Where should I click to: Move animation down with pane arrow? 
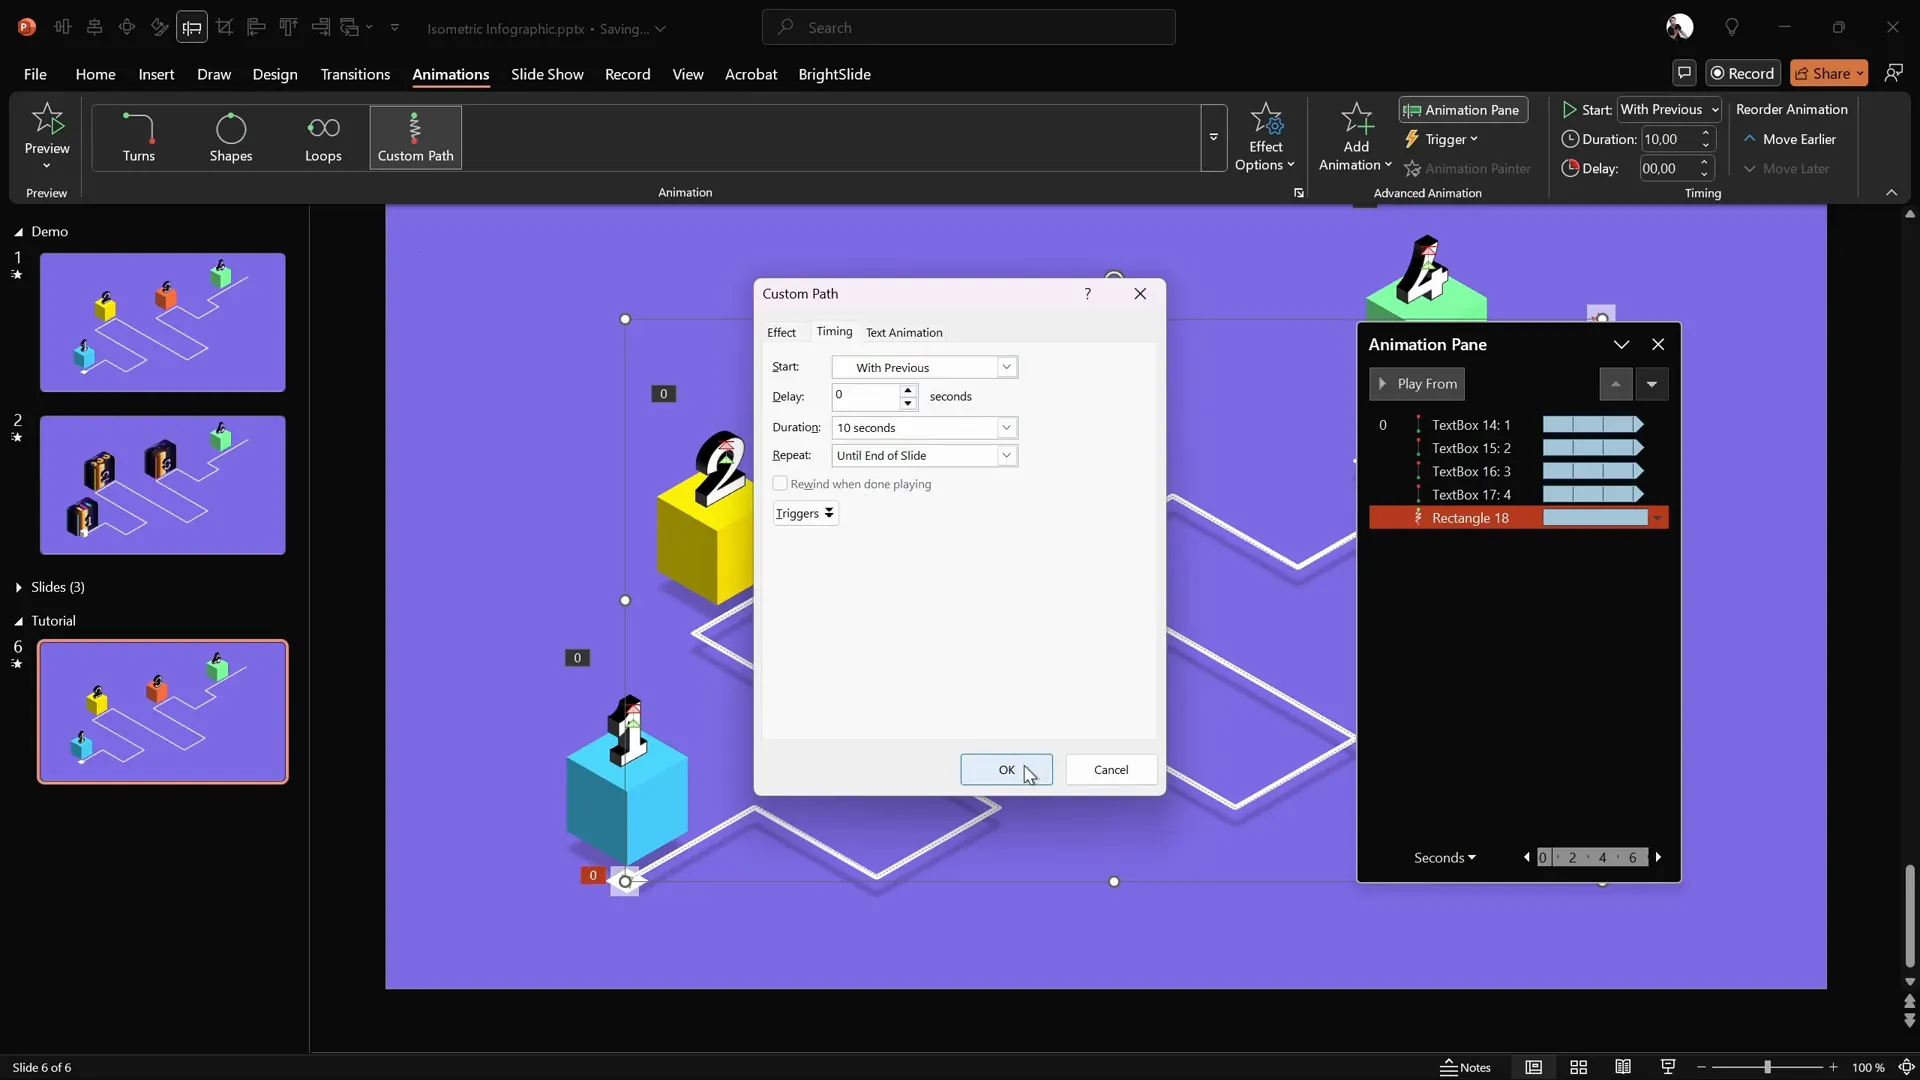pyautogui.click(x=1652, y=384)
